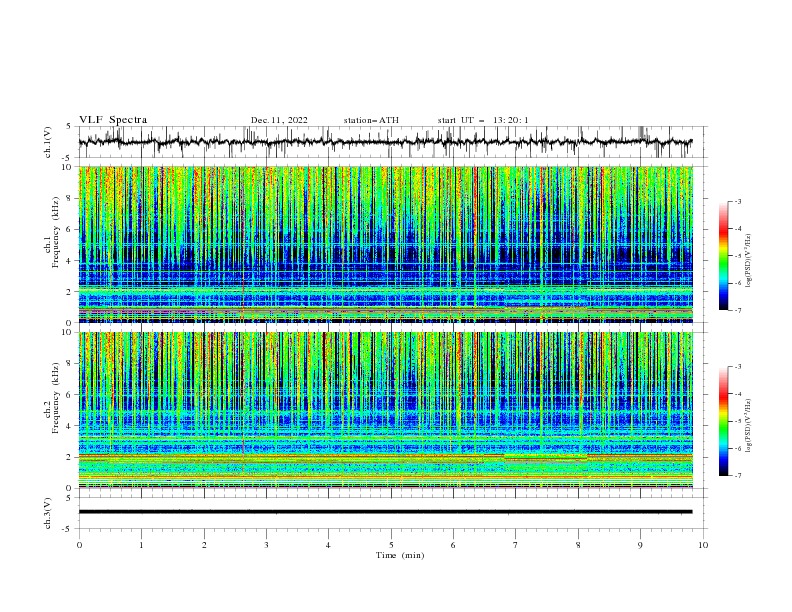Click the ch.2 'Frequency (kHz)' axis label
Viewport: 792px width, 612px height.
pyautogui.click(x=56, y=397)
